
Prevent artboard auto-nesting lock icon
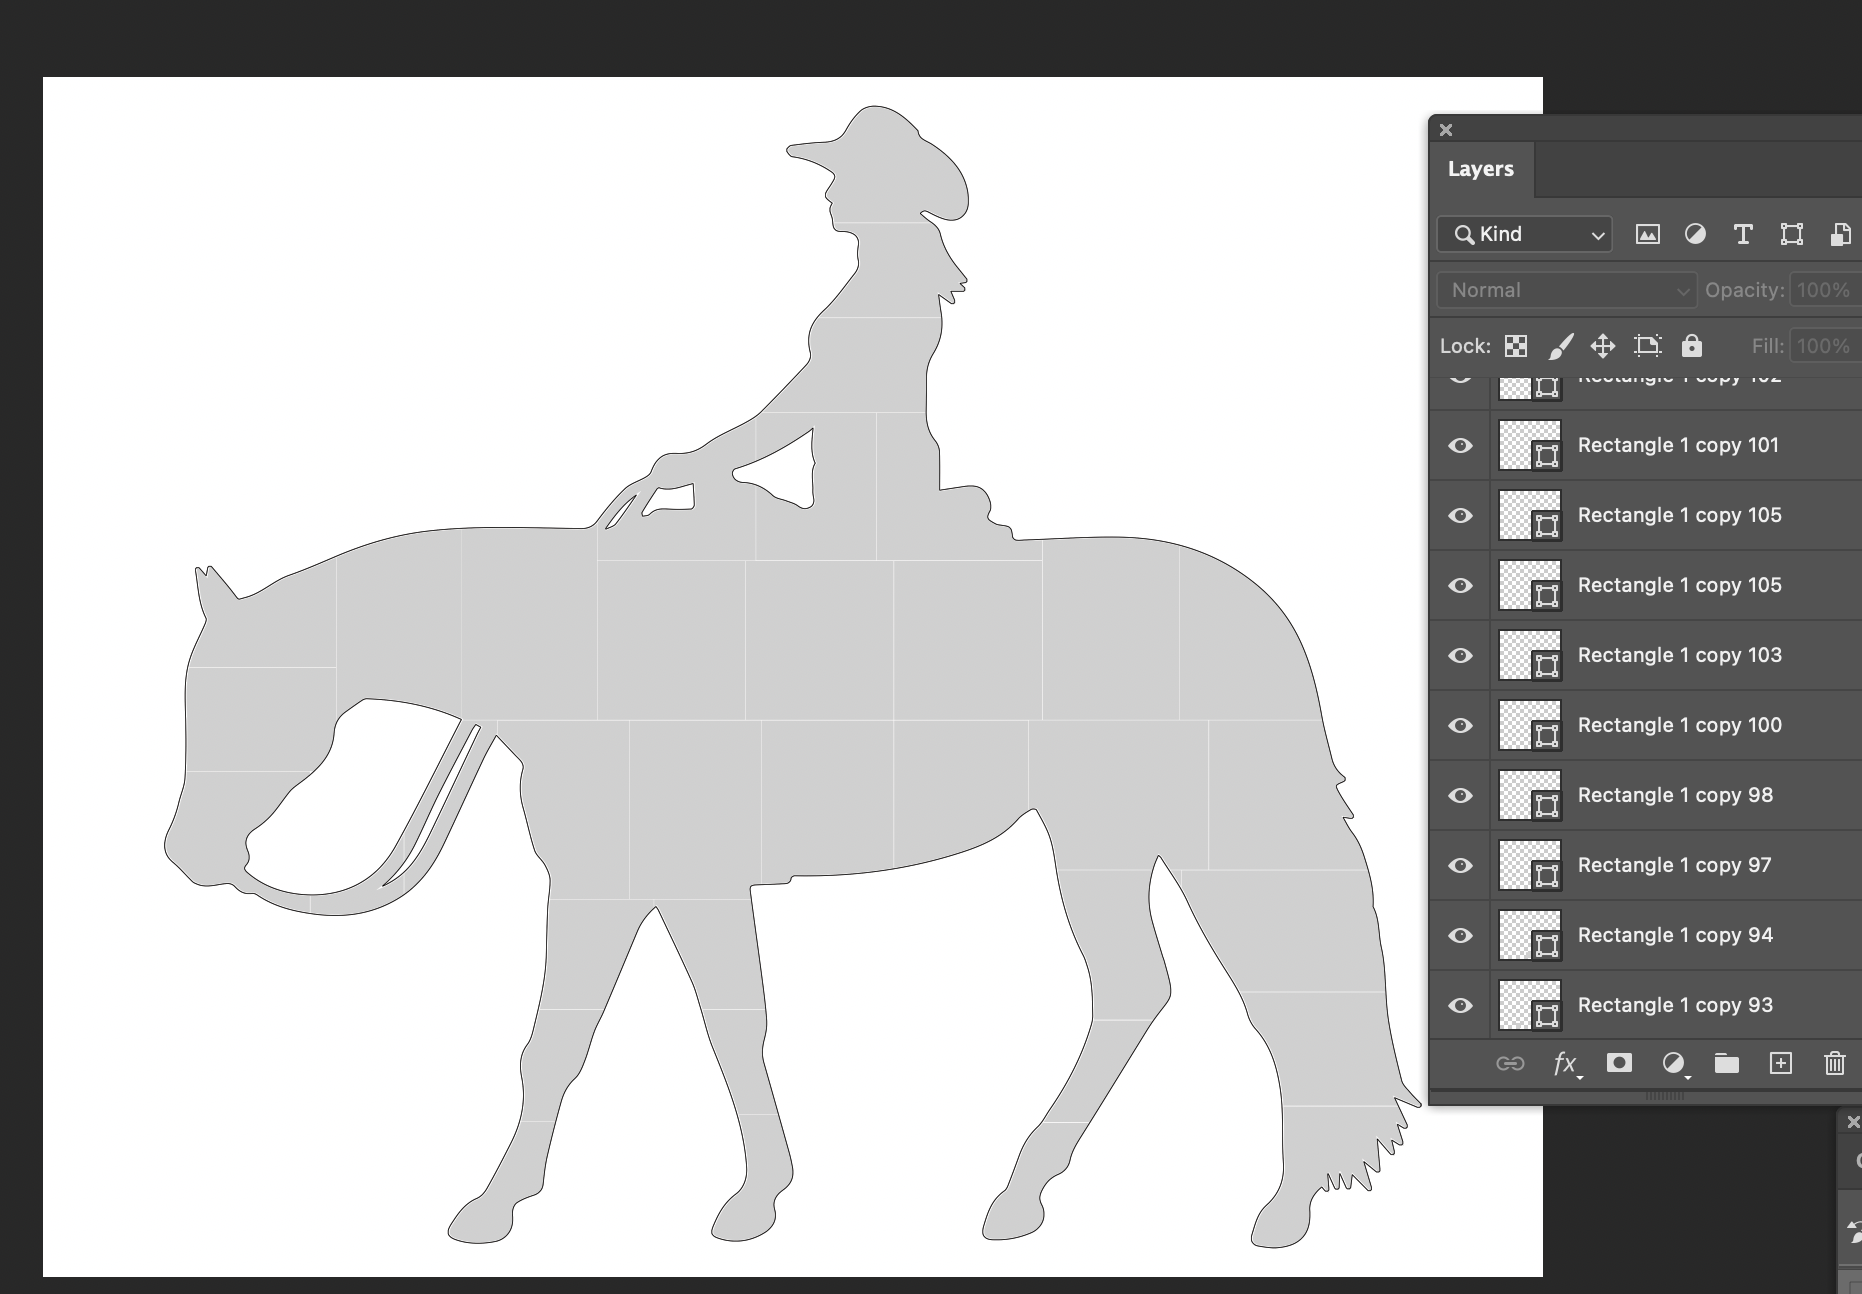point(1647,346)
